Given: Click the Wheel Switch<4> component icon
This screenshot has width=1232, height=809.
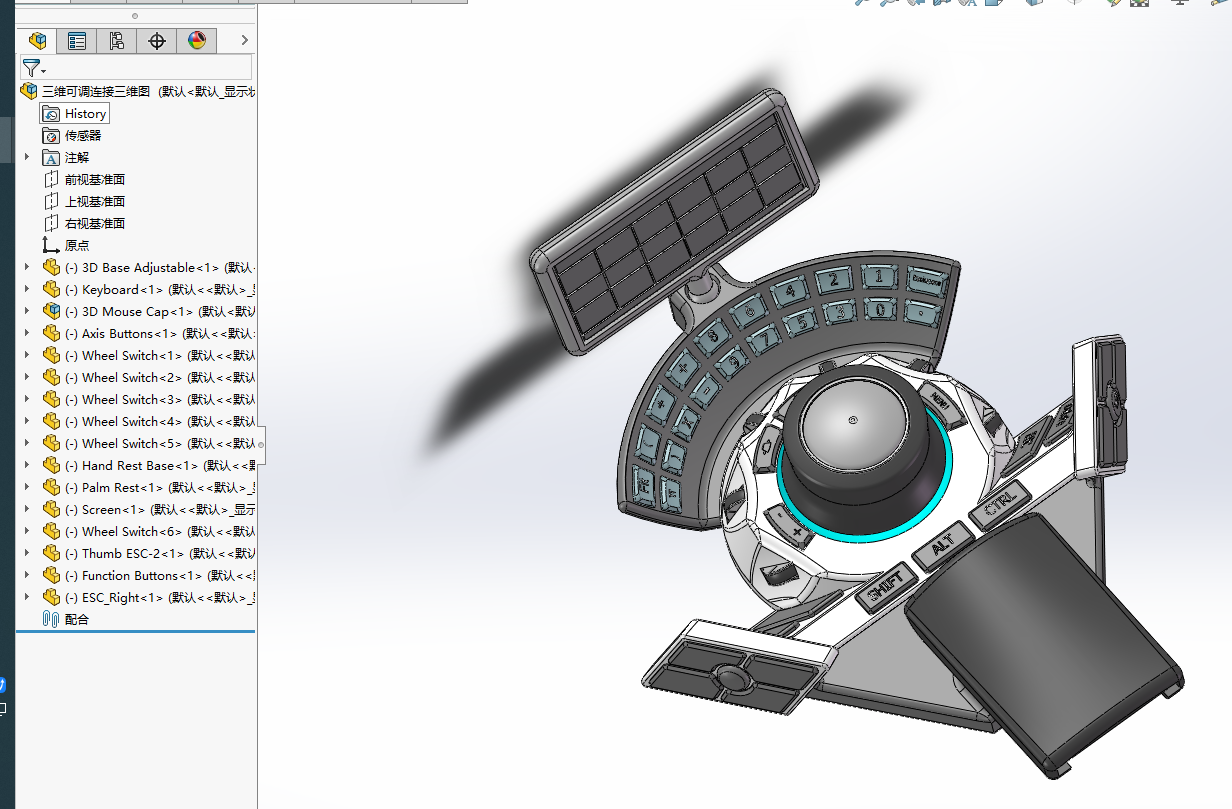Looking at the screenshot, I should [51, 422].
